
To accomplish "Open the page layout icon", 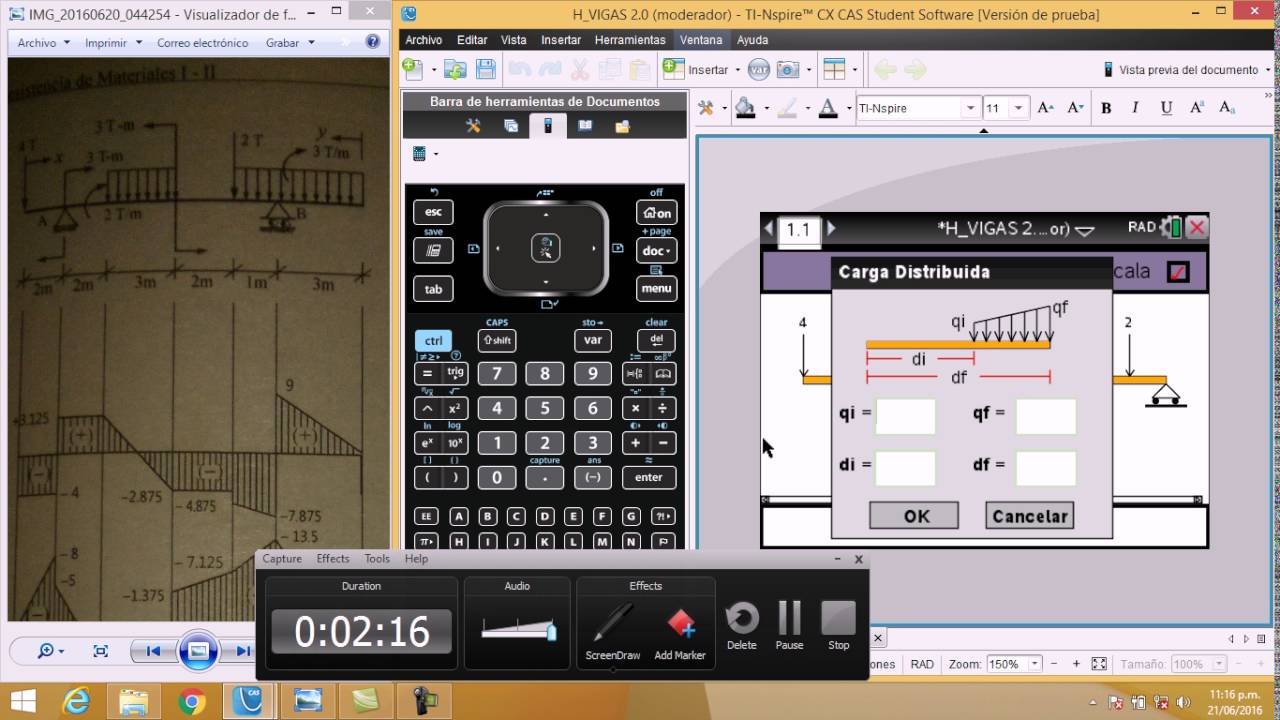I will click(834, 69).
